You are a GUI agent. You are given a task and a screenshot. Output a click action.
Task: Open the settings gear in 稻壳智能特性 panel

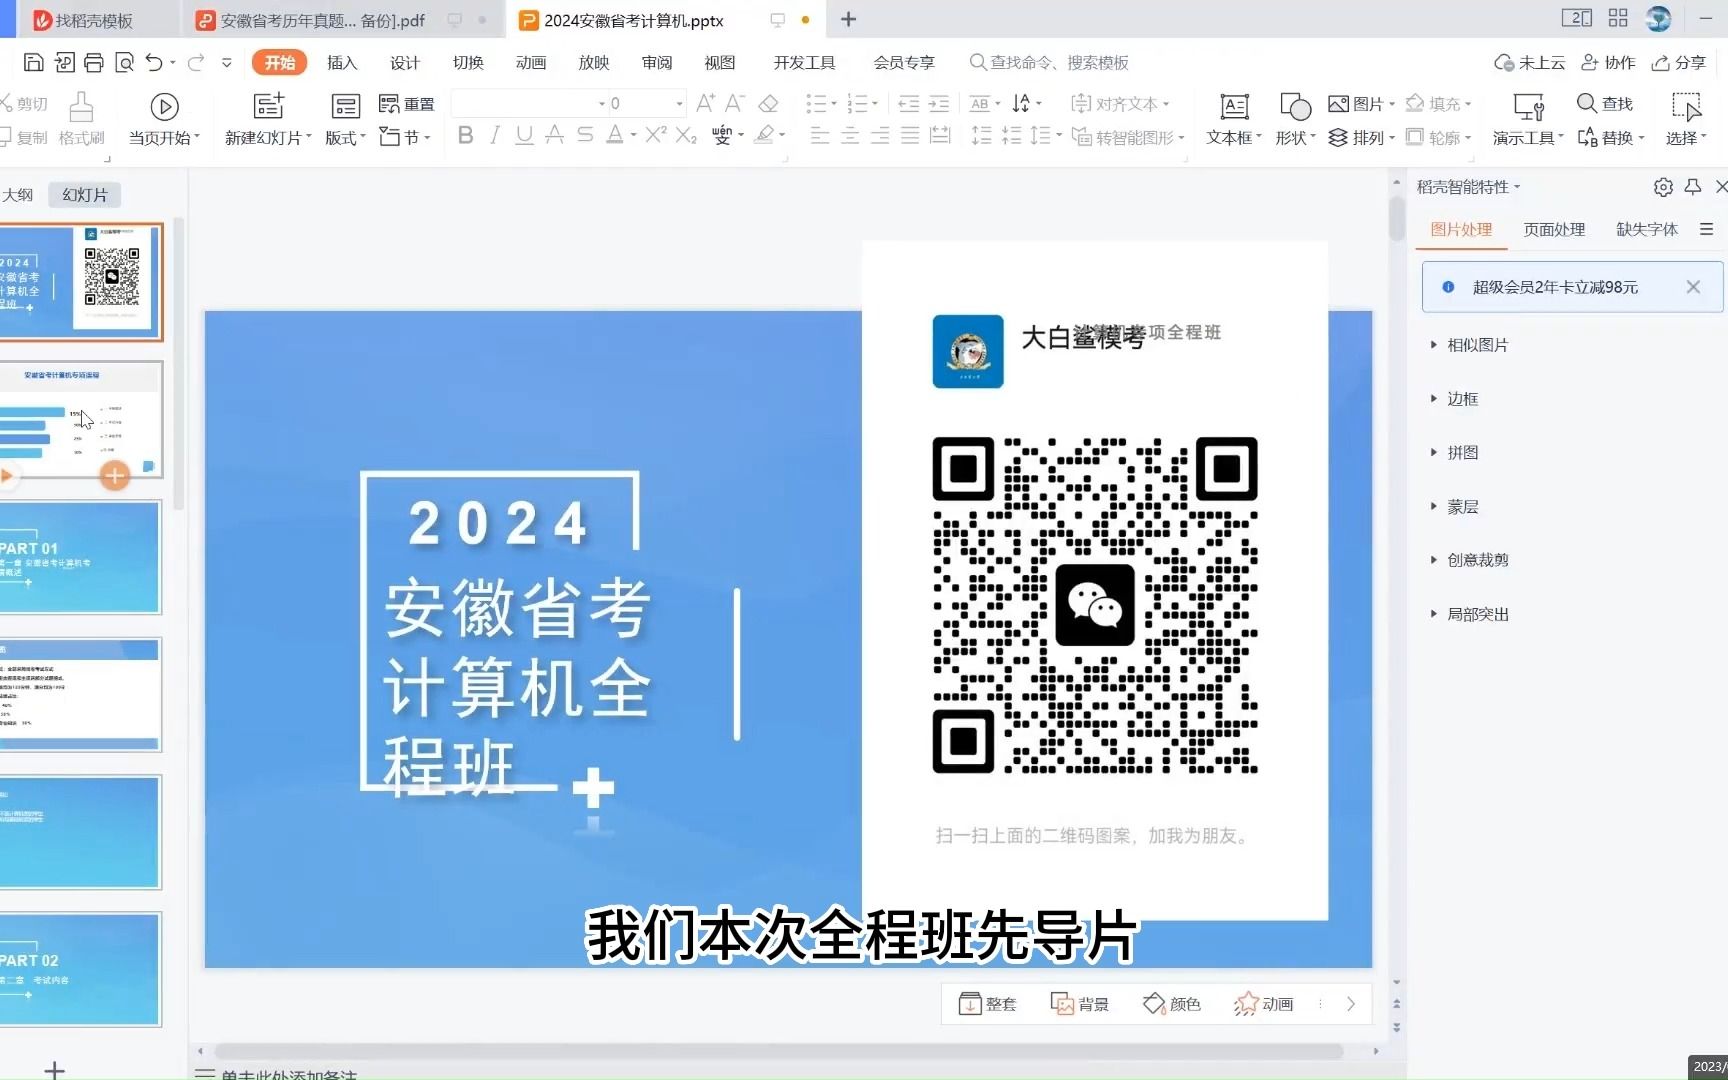click(1663, 187)
